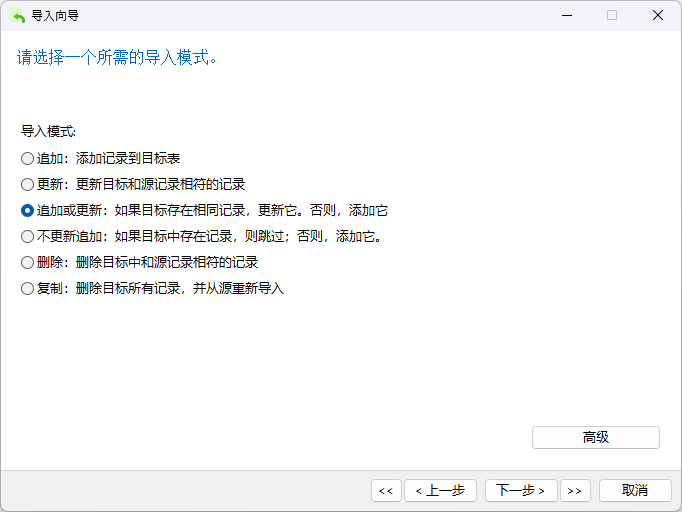Go back with 上一步 button

tap(440, 490)
